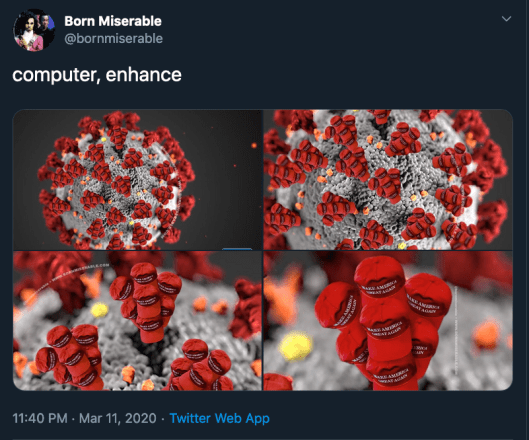Open the Born Miserable profile avatar
The height and width of the screenshot is (440, 529).
click(34, 30)
